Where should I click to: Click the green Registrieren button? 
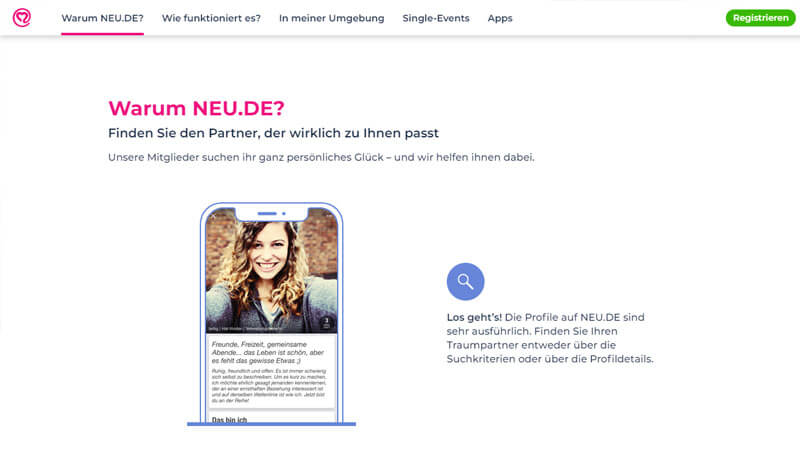tap(760, 18)
